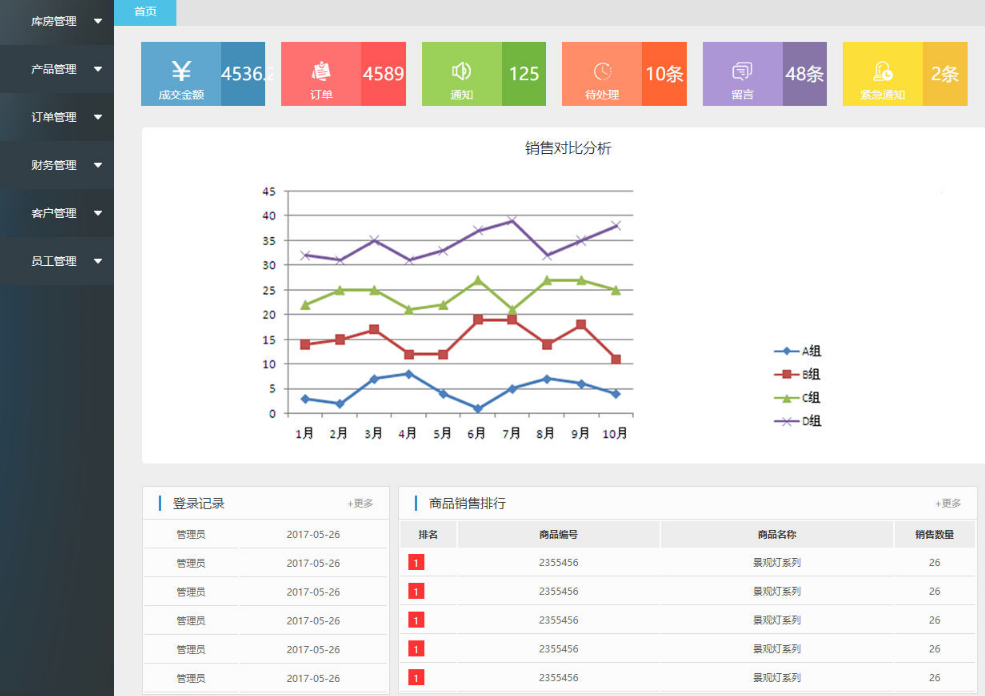Click the red rank badge in first row
The image size is (985, 696).
(416, 563)
